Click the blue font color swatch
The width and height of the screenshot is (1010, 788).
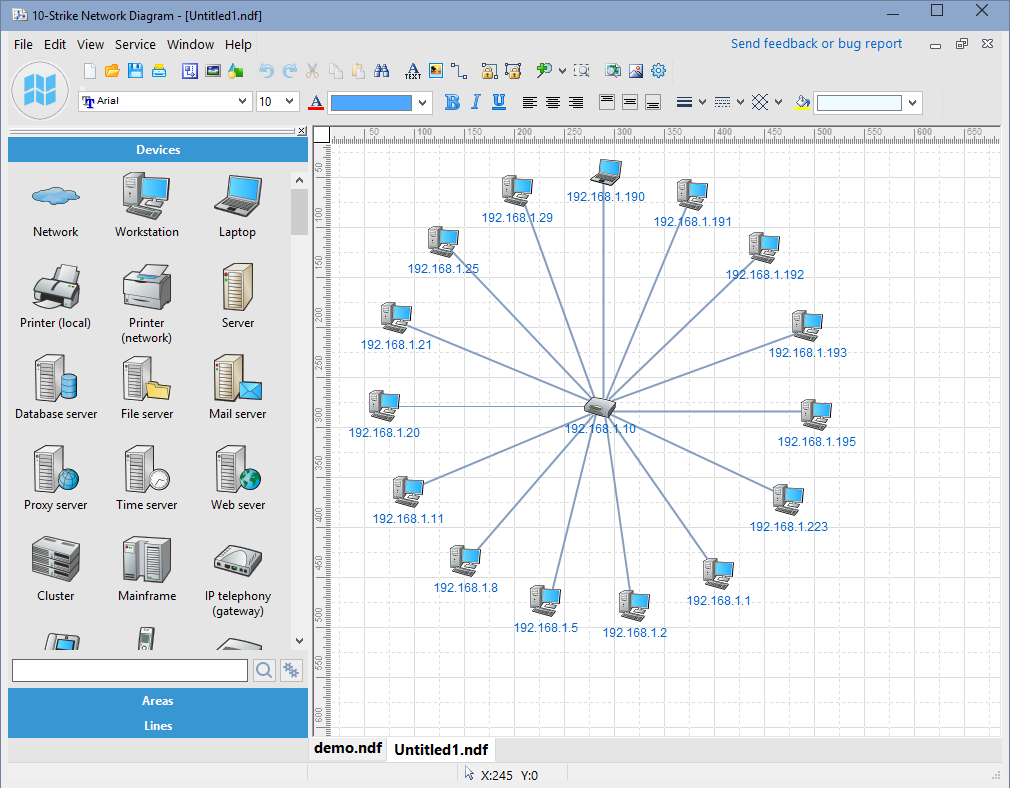(x=371, y=102)
